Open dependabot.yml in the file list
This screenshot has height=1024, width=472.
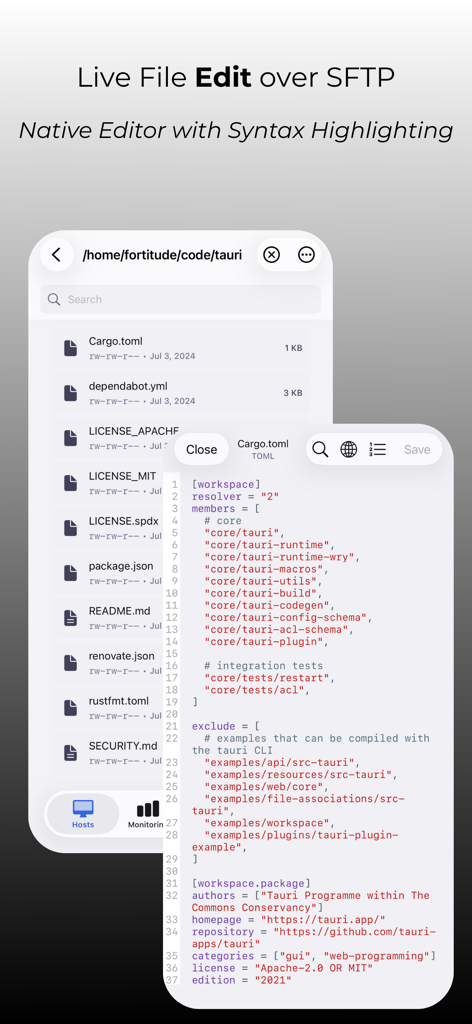[180, 393]
